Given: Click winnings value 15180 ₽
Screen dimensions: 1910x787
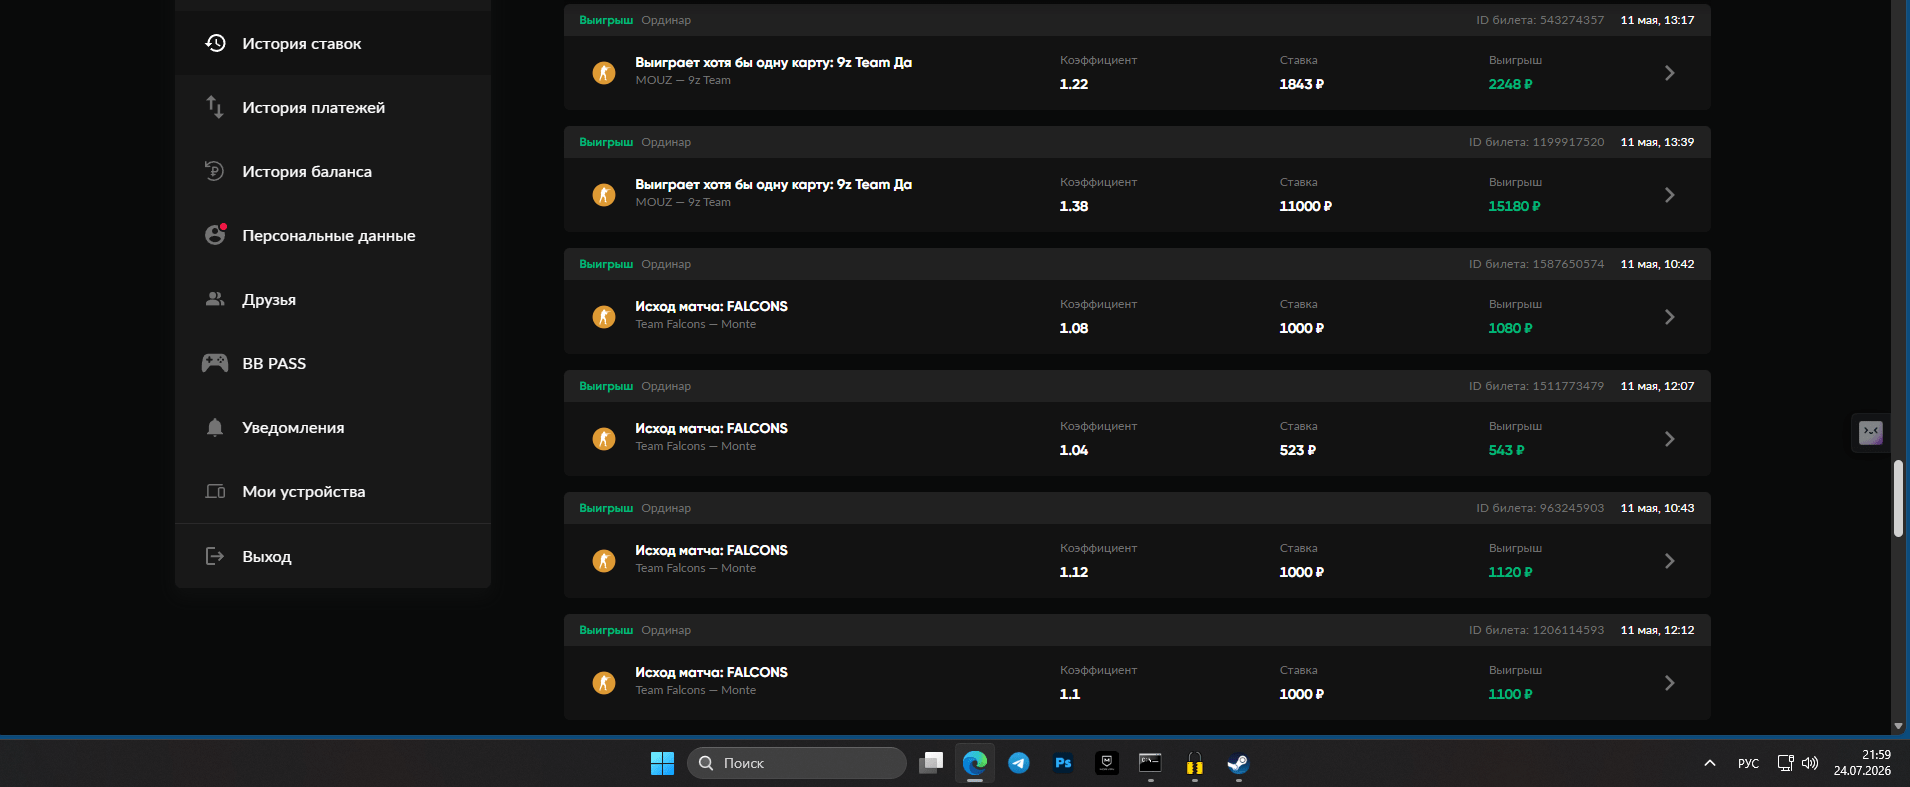Looking at the screenshot, I should pos(1514,206).
